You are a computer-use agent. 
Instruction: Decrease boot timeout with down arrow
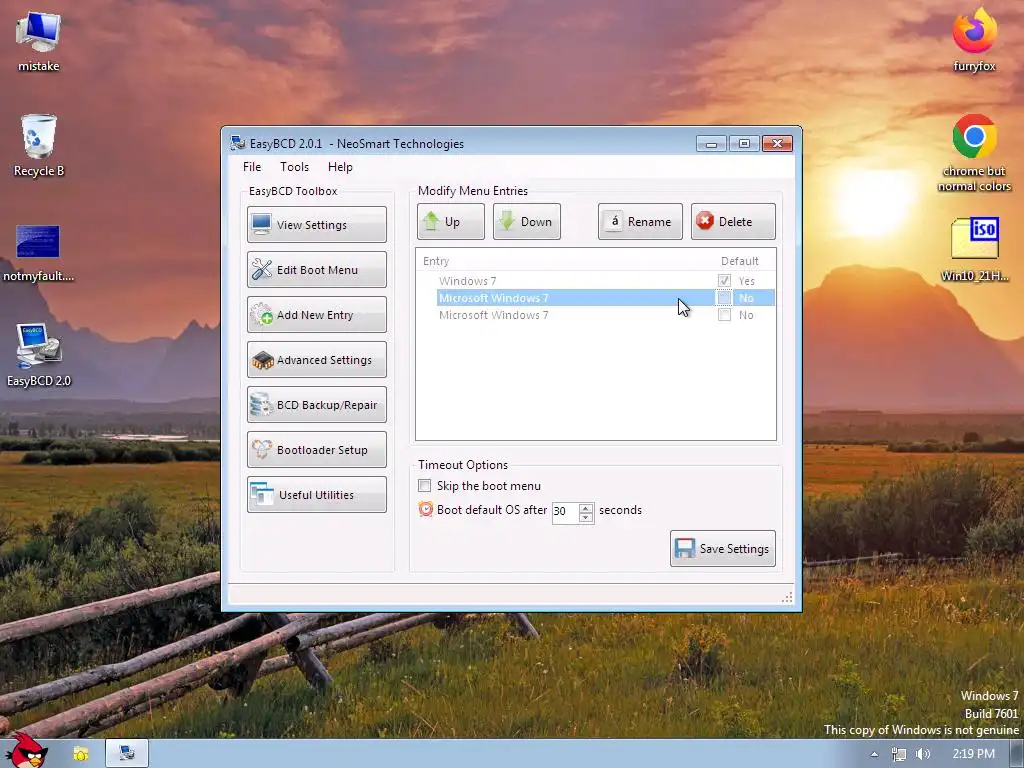[x=586, y=518]
